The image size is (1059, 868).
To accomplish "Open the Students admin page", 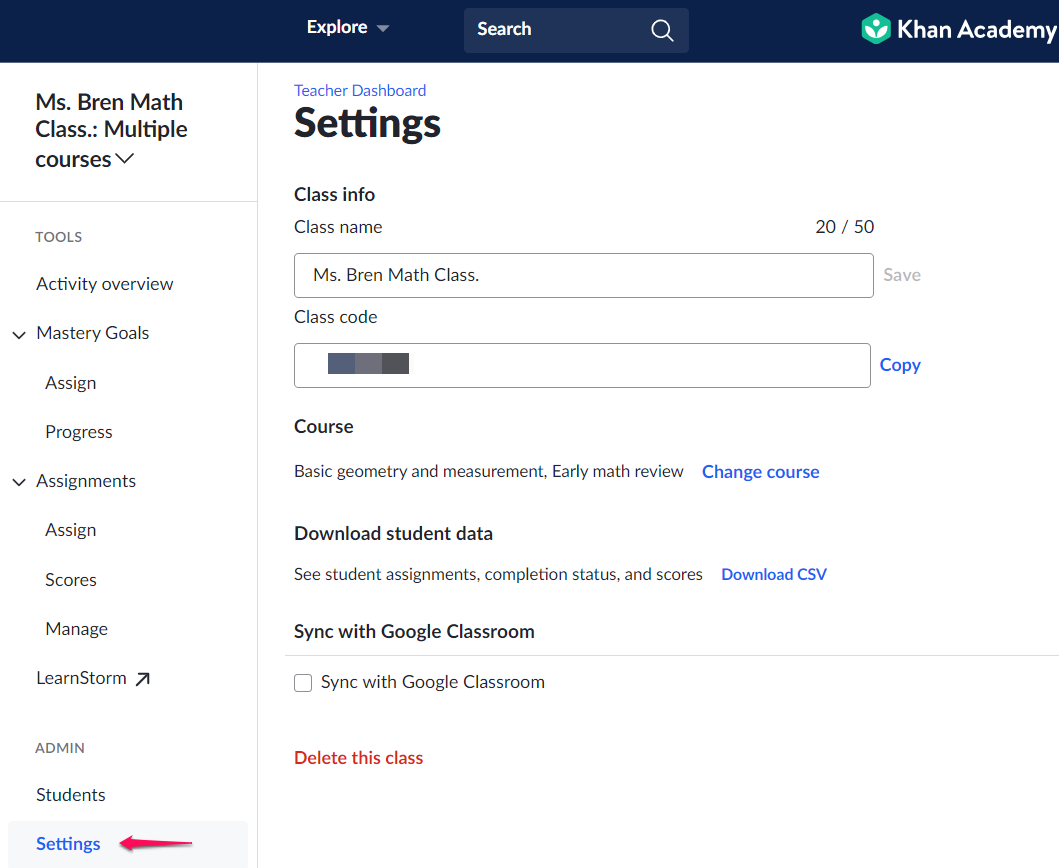I will [71, 795].
